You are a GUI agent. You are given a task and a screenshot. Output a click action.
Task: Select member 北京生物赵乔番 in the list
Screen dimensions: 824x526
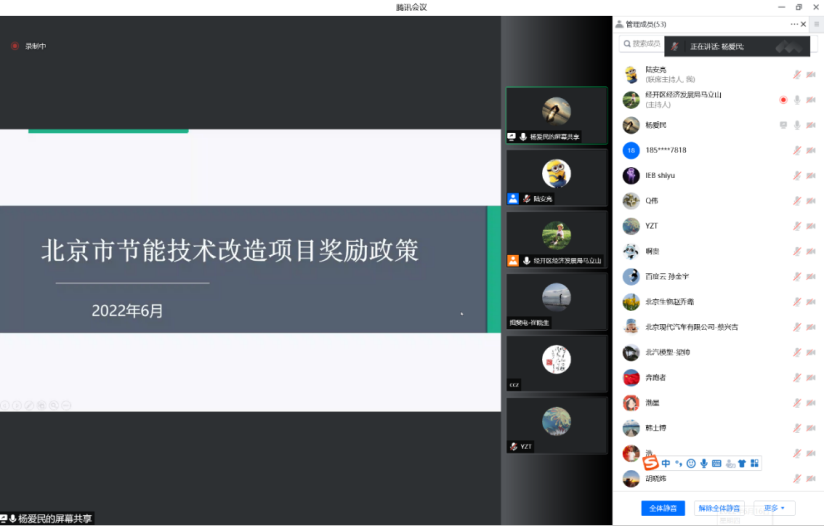click(x=718, y=302)
